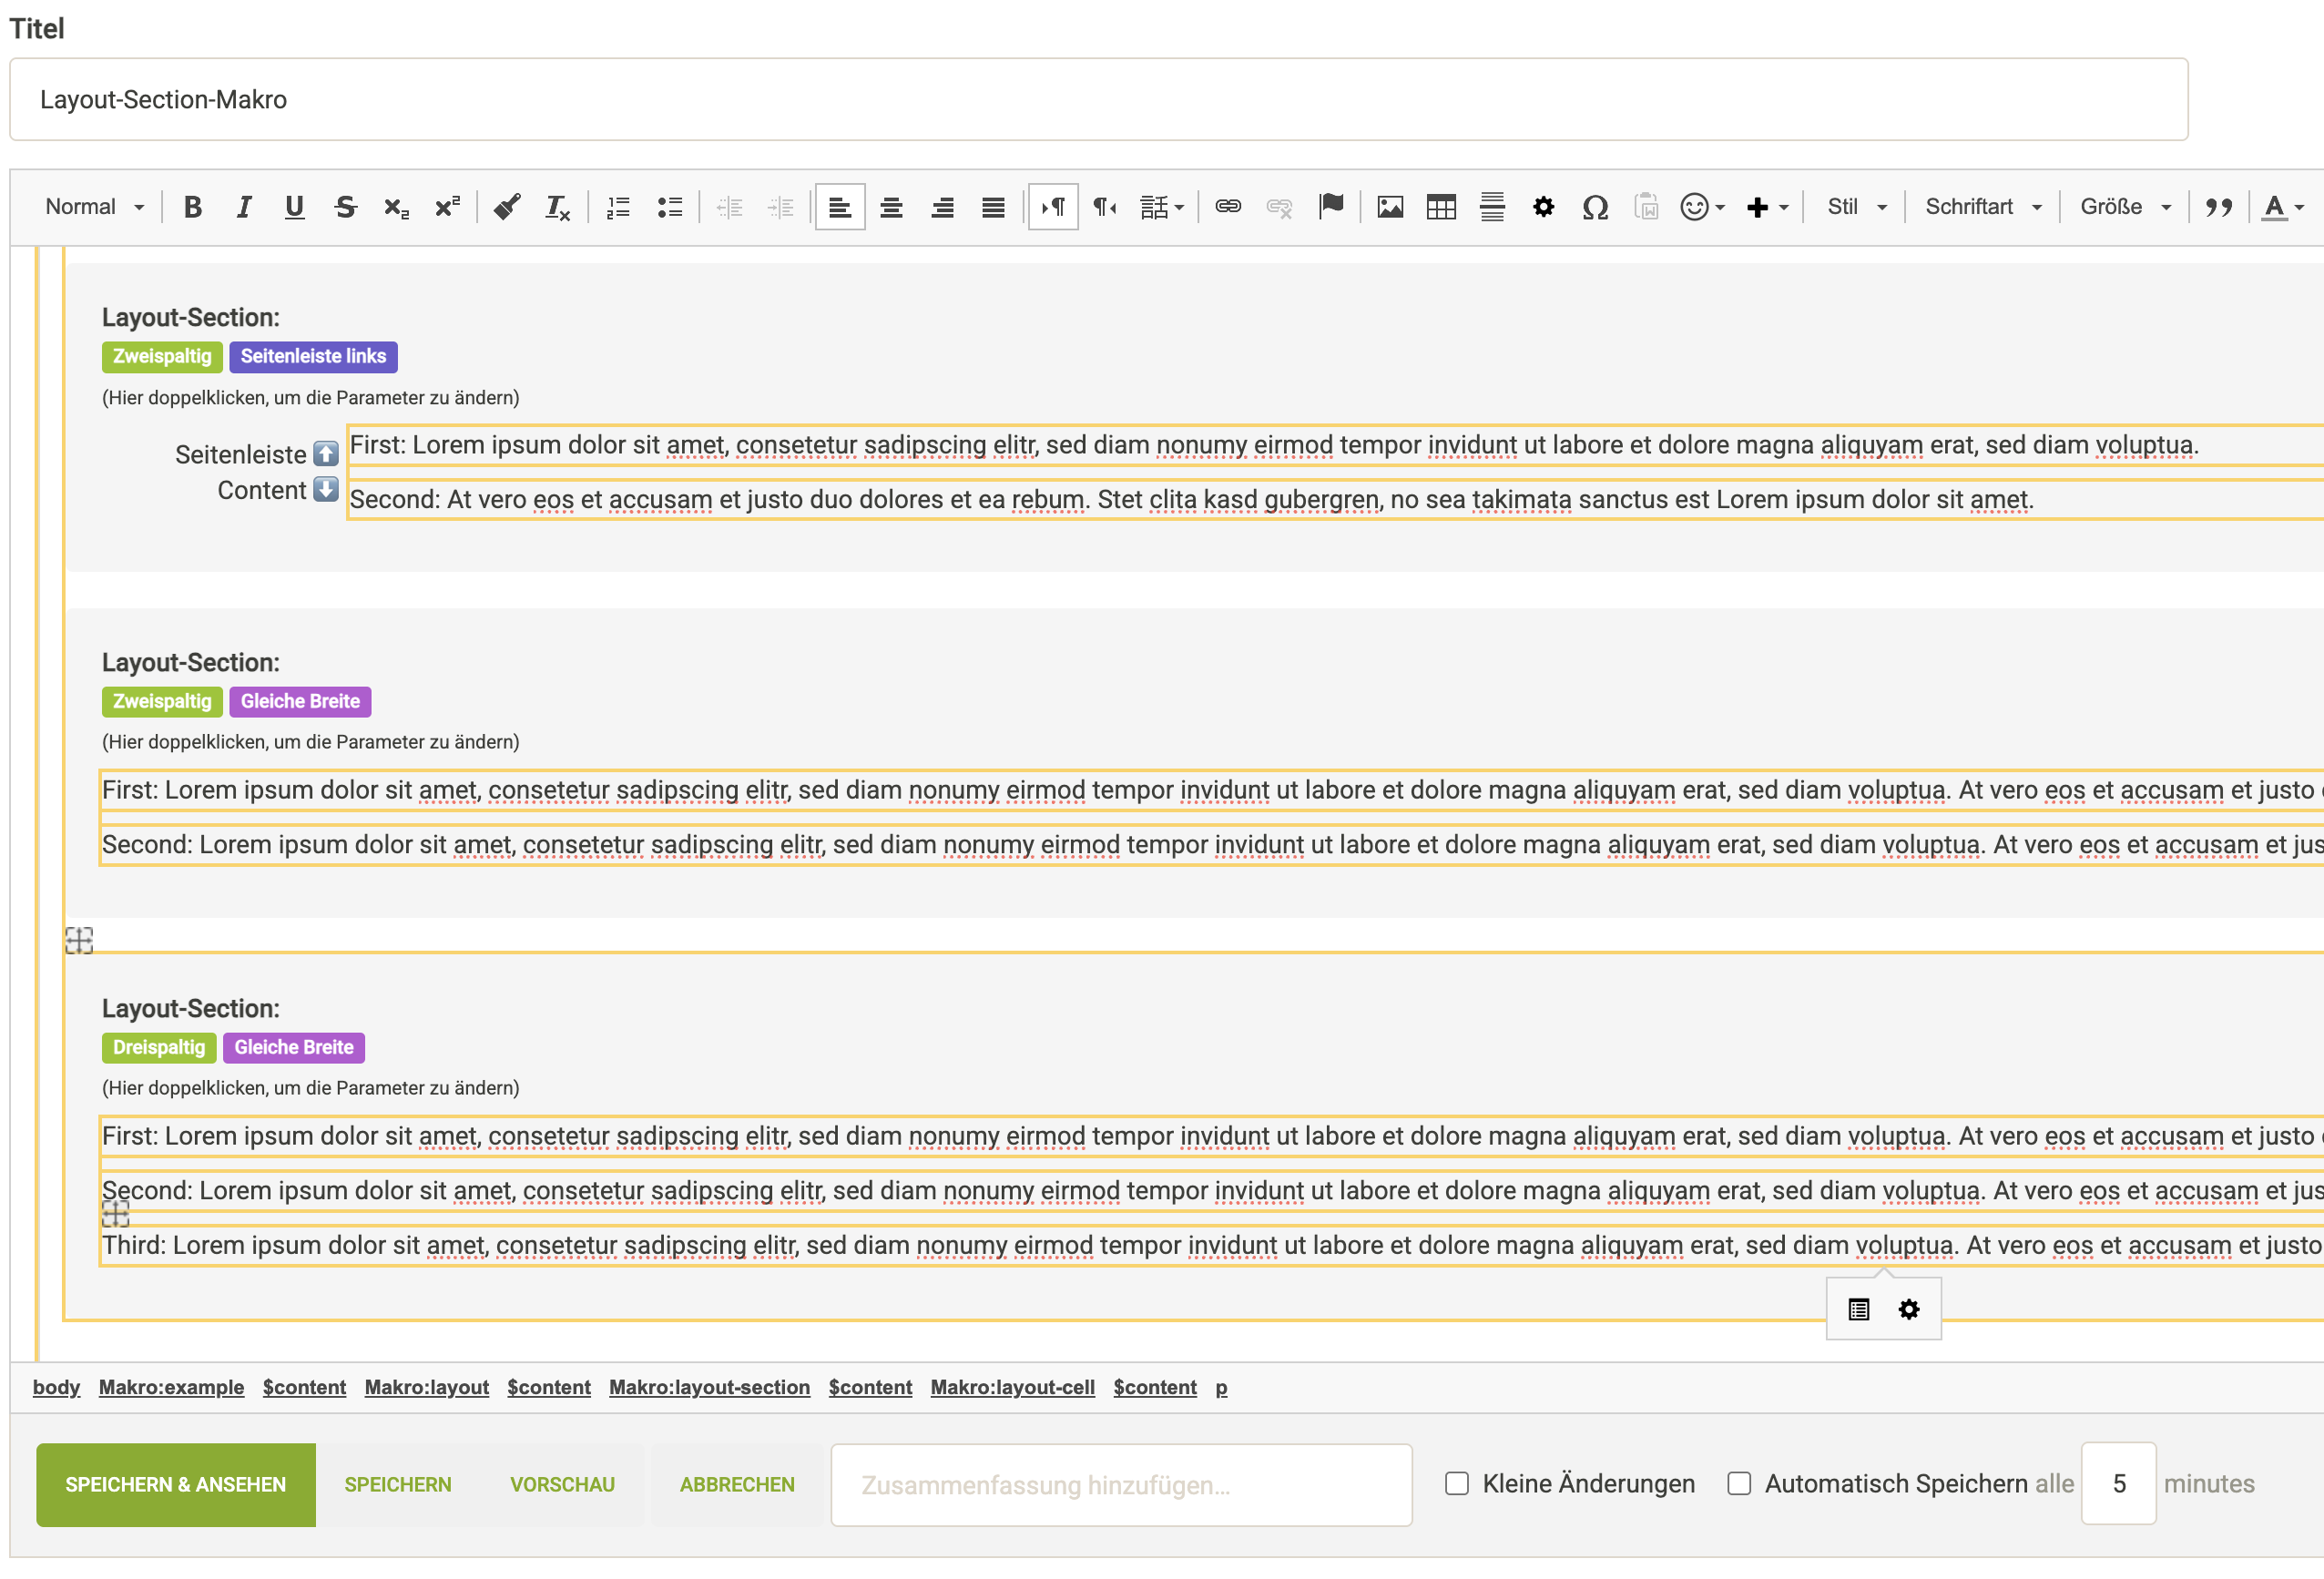
Task: Expand the Schriftart font dropdown
Action: 1982,207
